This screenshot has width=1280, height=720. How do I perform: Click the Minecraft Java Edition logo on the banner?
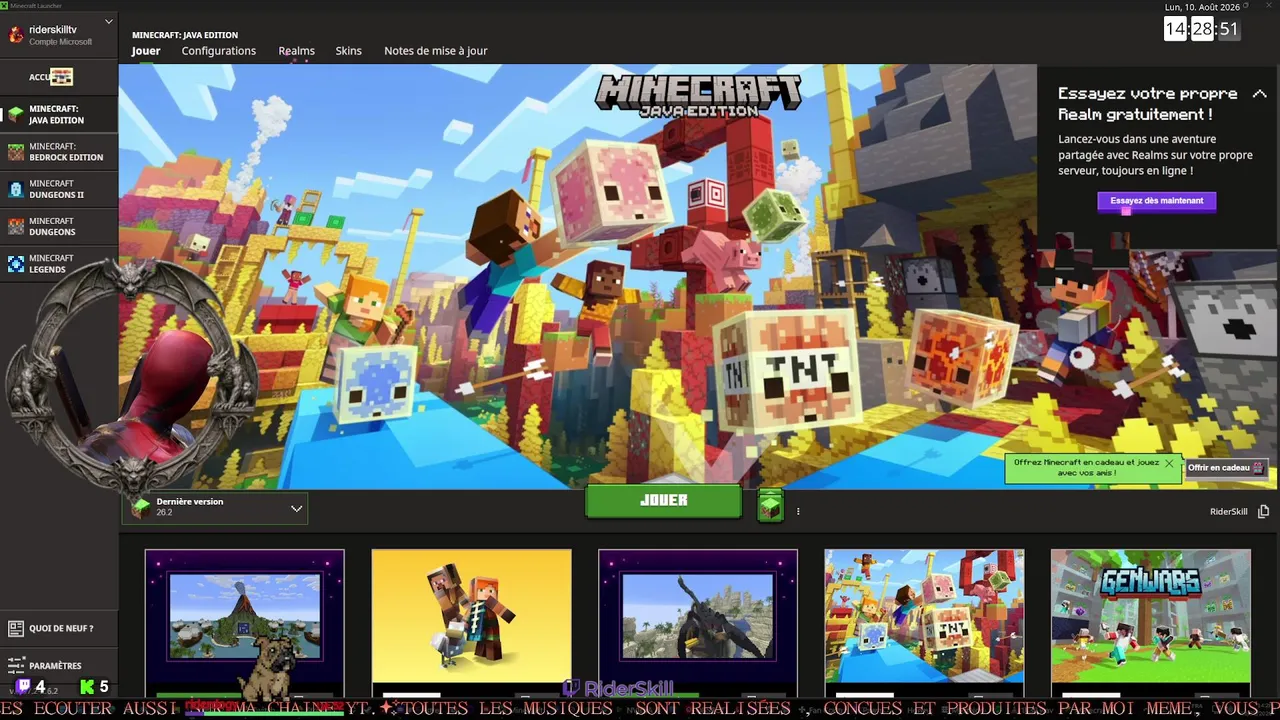click(698, 95)
